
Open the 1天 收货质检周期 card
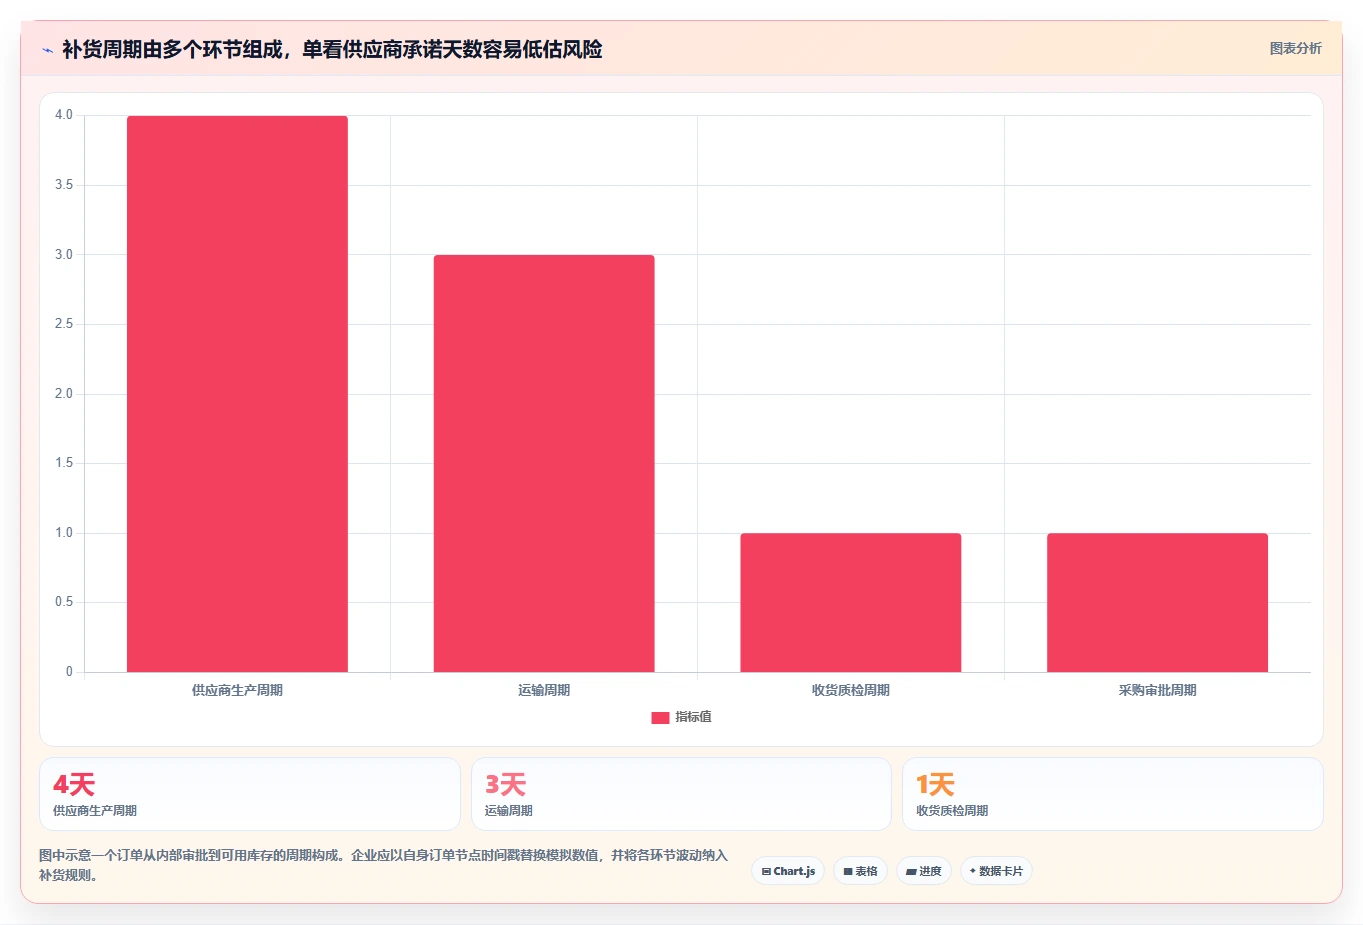(1112, 794)
